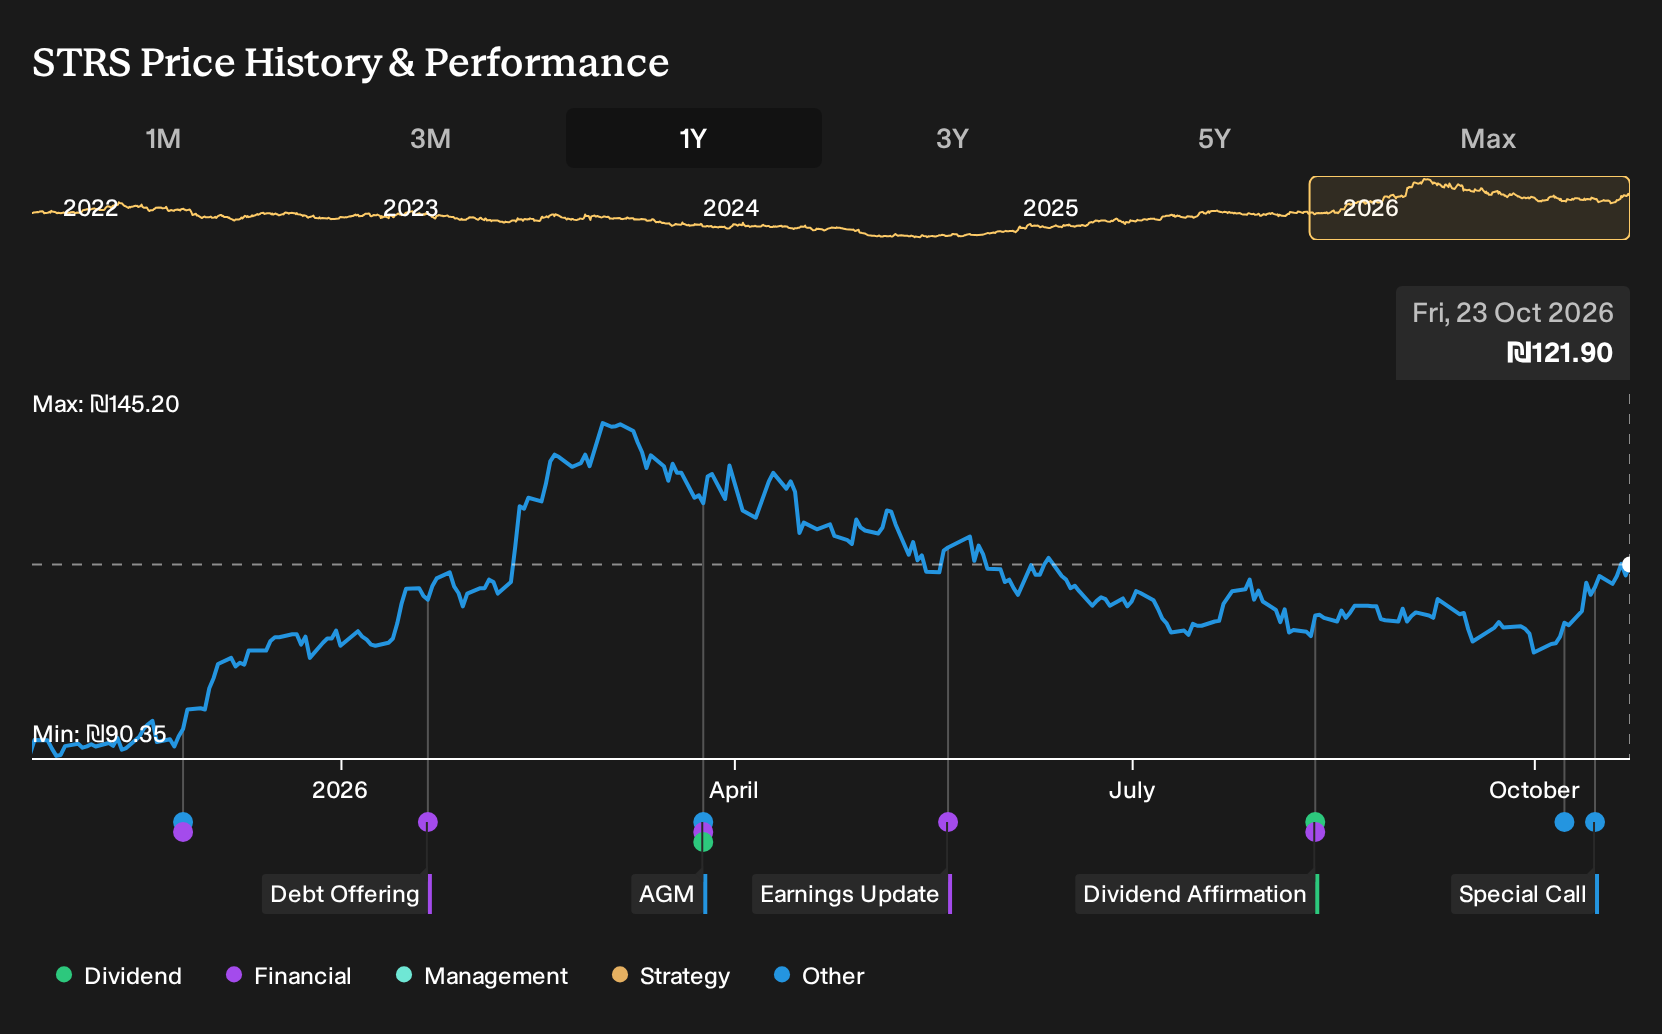This screenshot has height=1034, width=1662.
Task: Toggle the Other legend filter
Action: [819, 976]
